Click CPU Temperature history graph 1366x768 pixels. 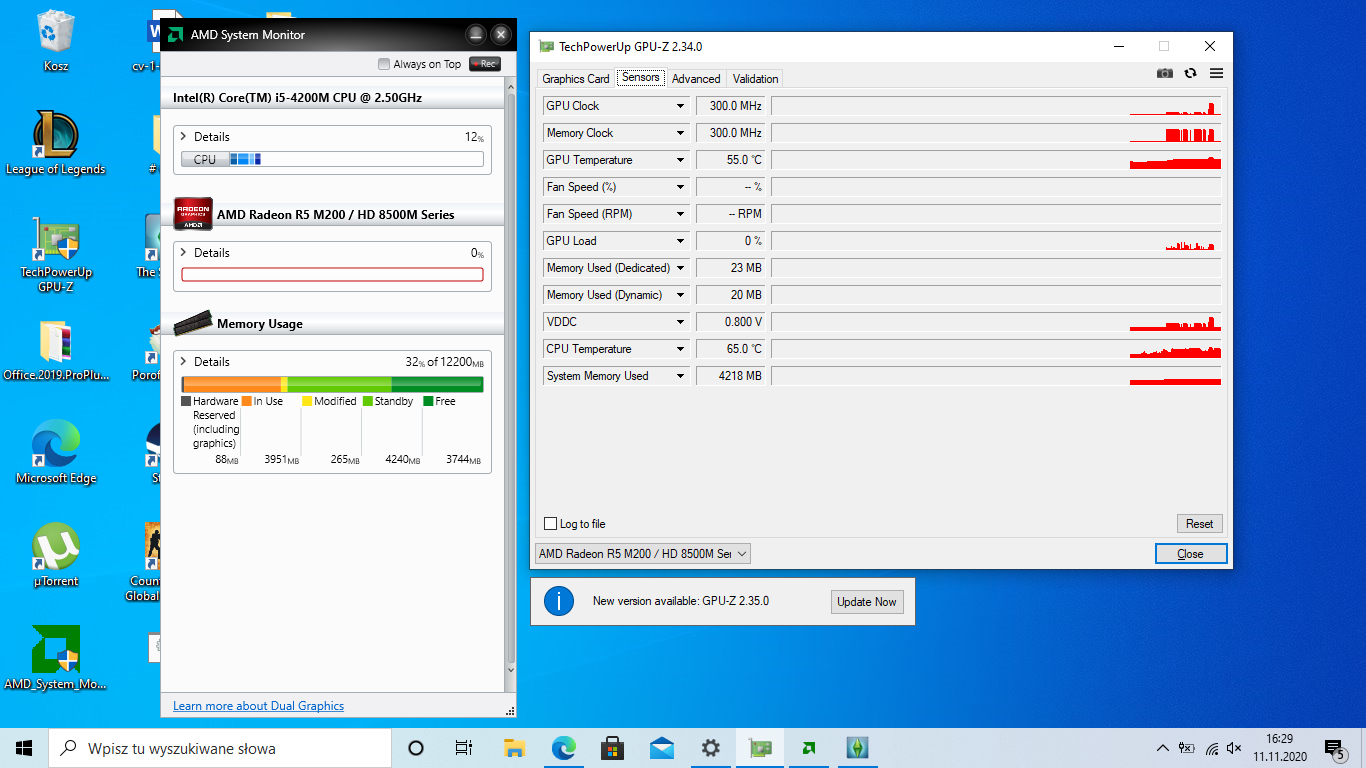(996, 349)
